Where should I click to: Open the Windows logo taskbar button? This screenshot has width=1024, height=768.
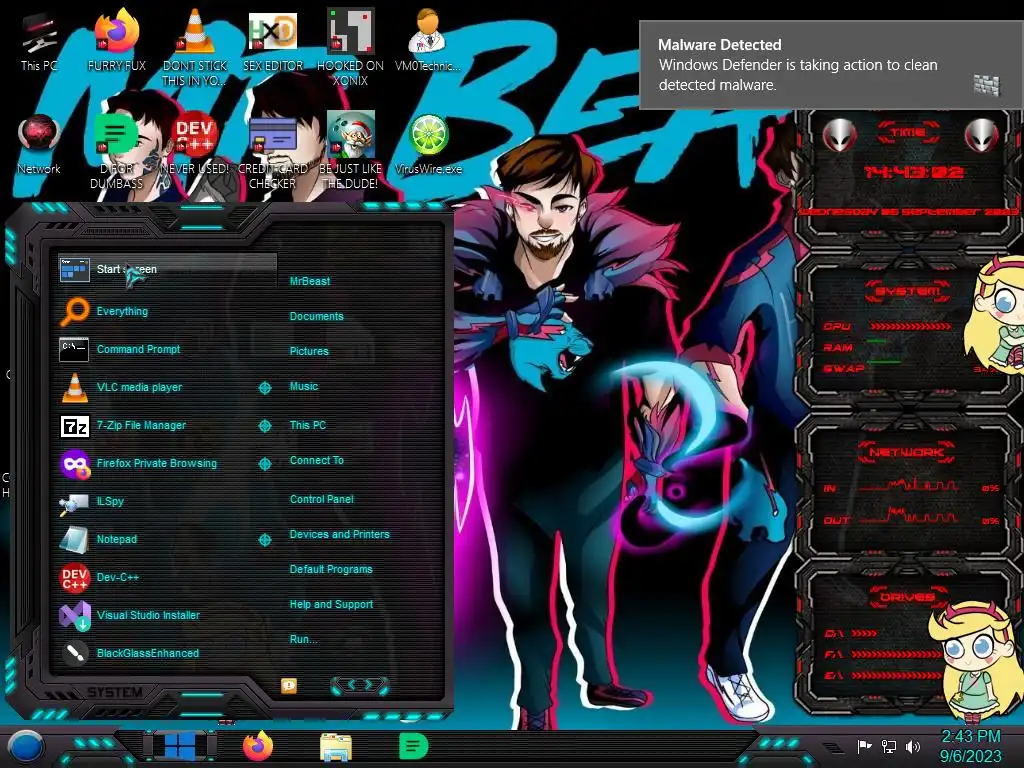(180, 746)
